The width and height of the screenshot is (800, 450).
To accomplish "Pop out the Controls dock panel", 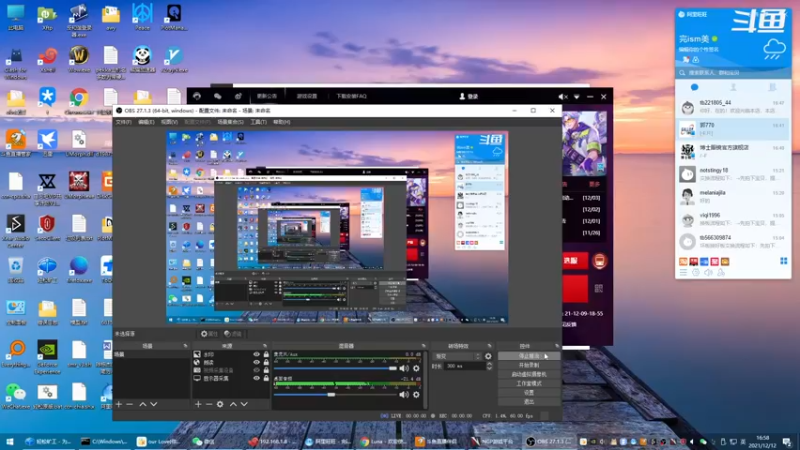I will [x=557, y=346].
